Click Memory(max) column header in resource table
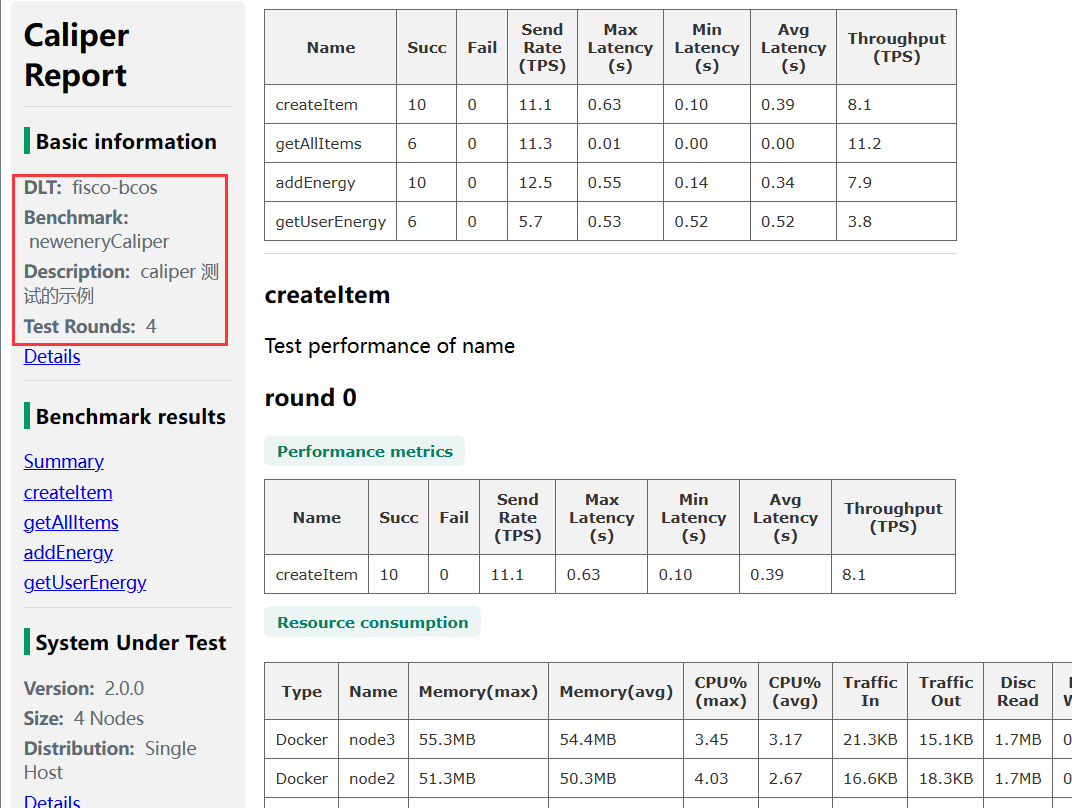Viewport: 1072px width, 808px height. [478, 691]
